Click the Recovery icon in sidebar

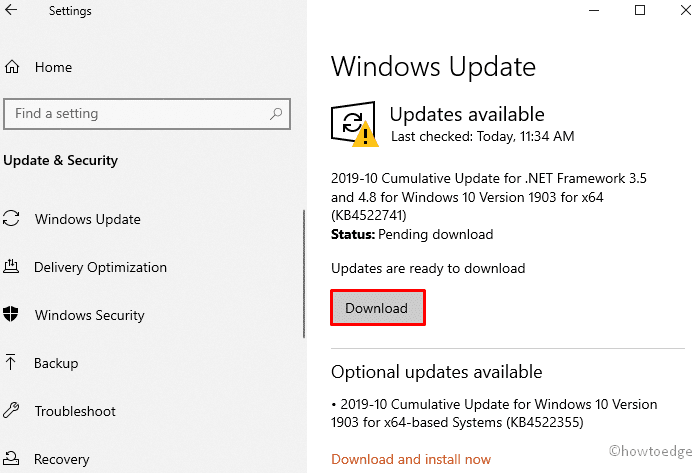(12, 459)
